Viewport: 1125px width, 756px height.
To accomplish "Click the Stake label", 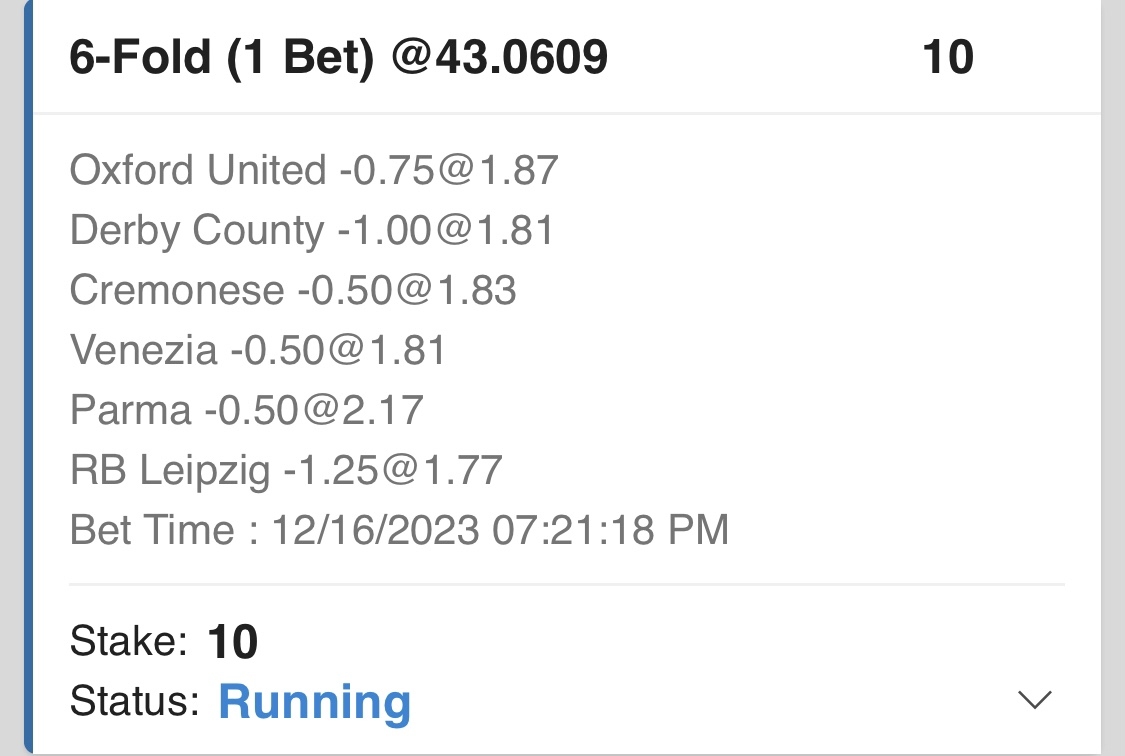I will (x=128, y=641).
